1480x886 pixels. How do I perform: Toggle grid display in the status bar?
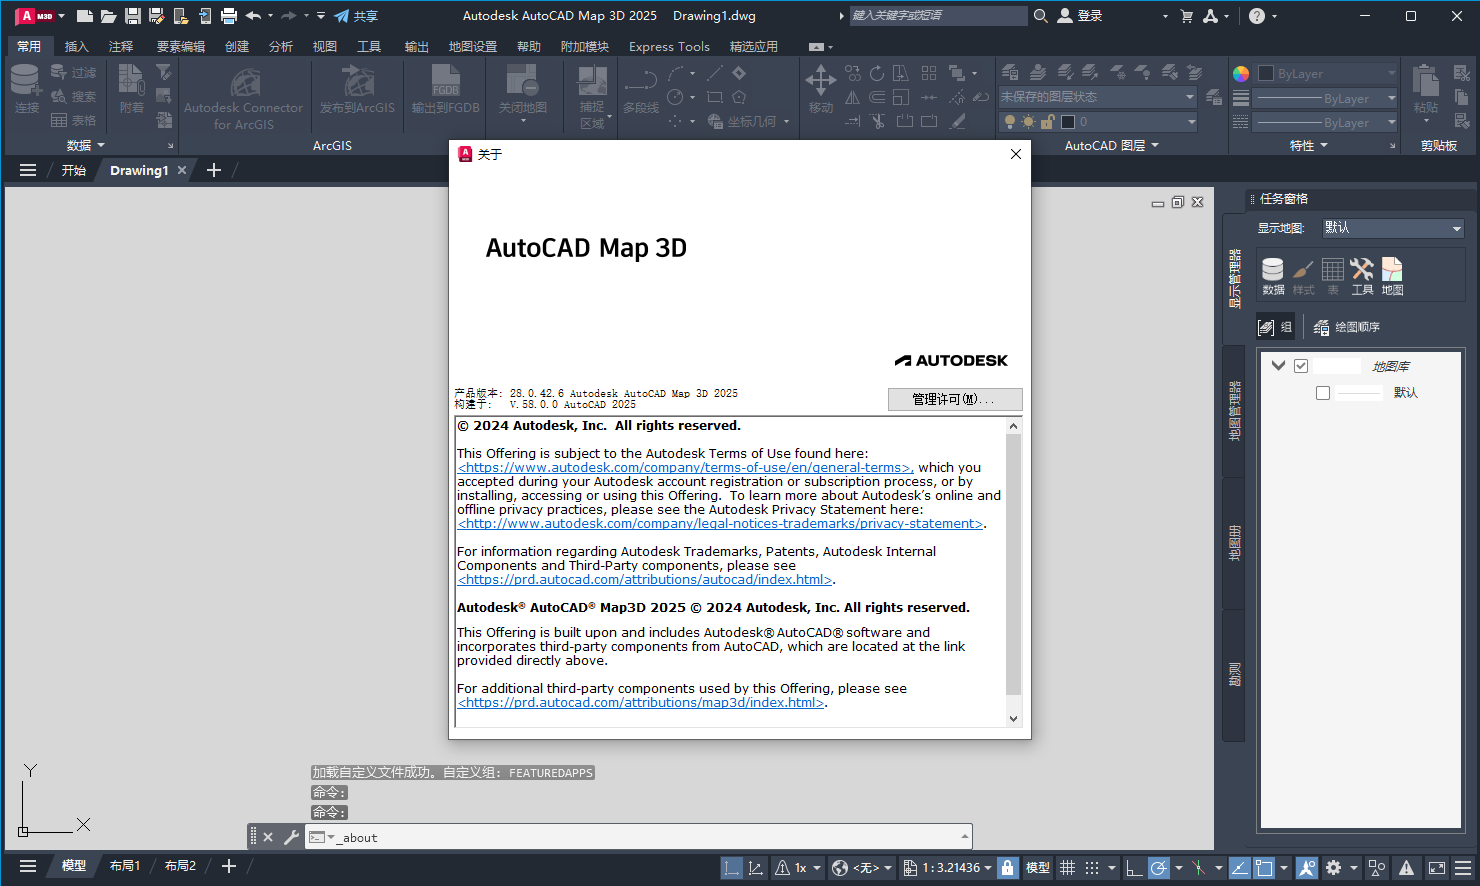tap(1067, 867)
